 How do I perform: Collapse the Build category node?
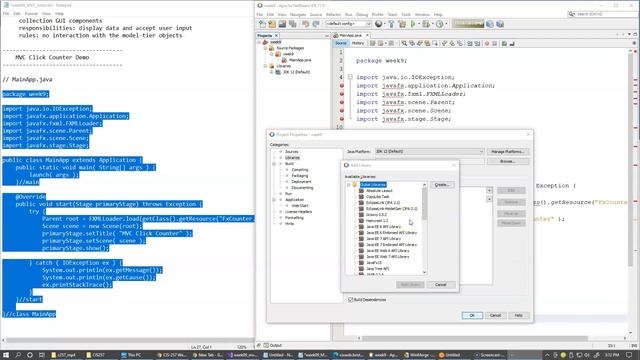click(x=275, y=164)
